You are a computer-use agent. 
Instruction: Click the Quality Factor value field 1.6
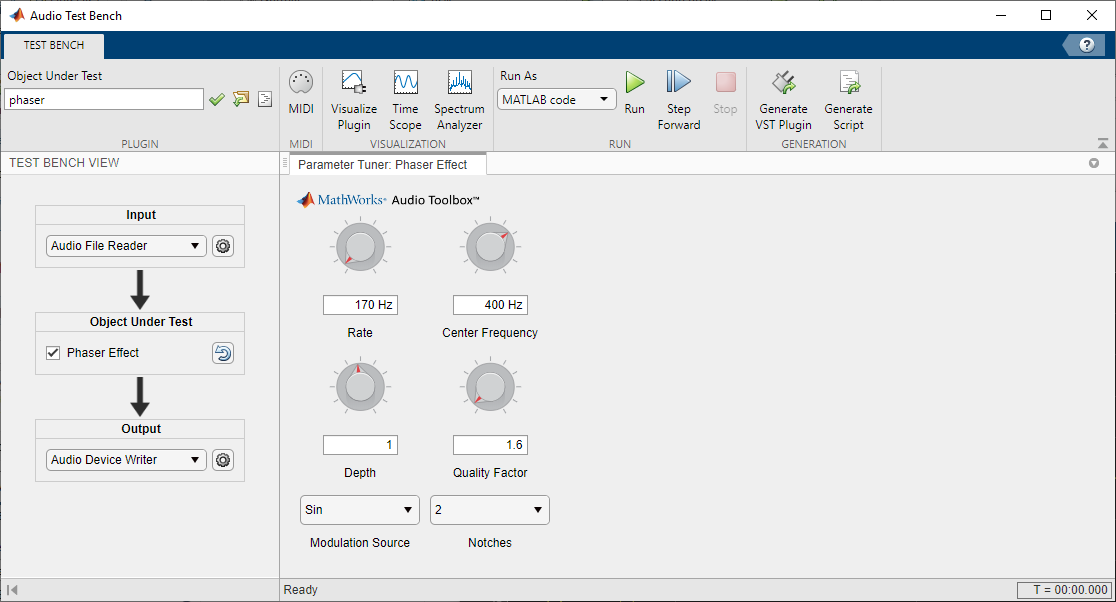click(490, 445)
